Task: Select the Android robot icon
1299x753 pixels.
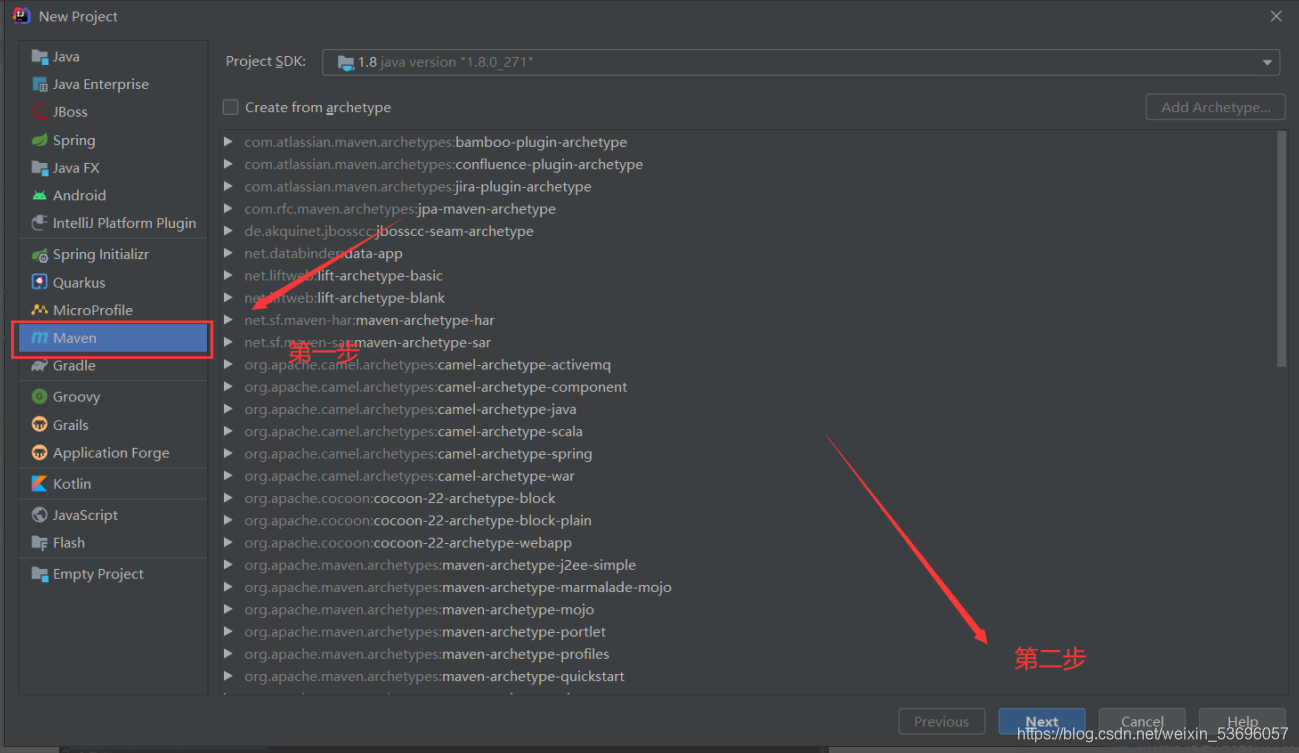Action: (40, 196)
